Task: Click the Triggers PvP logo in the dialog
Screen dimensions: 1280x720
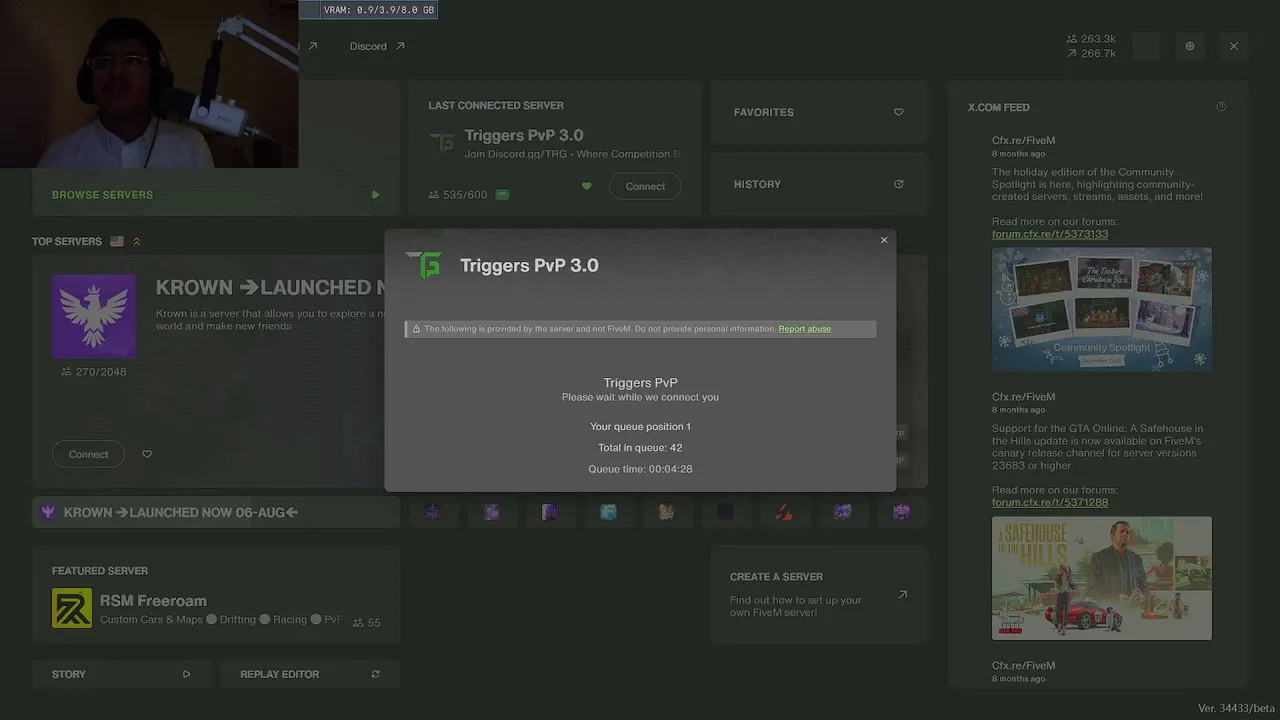Action: tap(424, 265)
